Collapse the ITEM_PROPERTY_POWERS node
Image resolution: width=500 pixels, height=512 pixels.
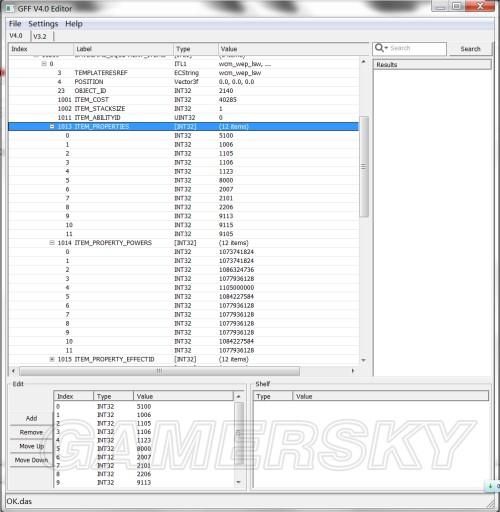[x=52, y=243]
